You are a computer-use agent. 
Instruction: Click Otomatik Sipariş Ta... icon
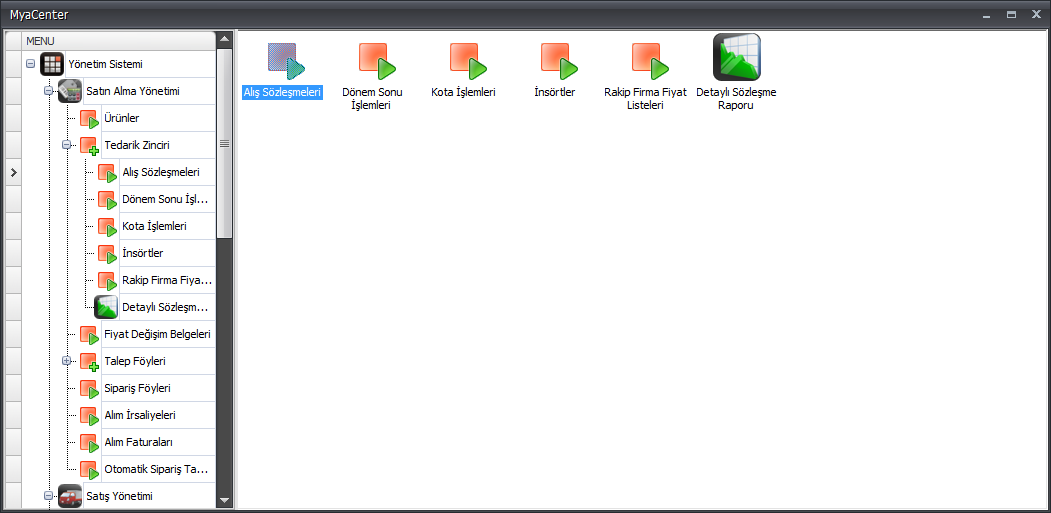coord(89,470)
